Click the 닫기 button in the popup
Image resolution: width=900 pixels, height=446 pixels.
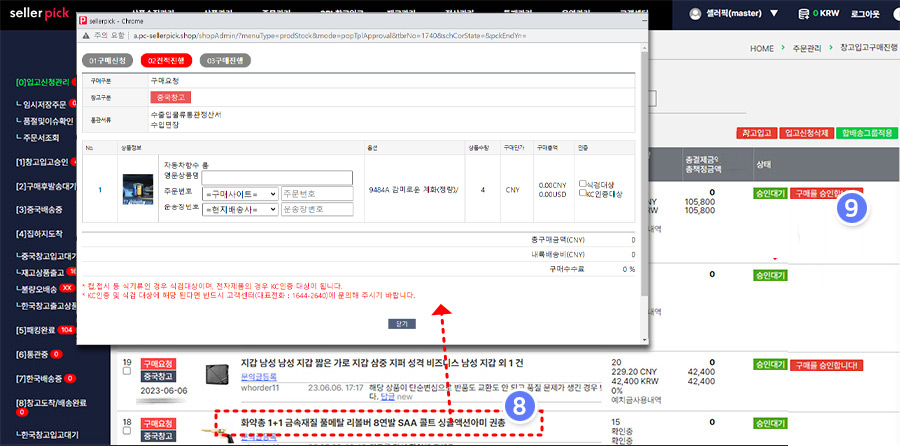[401, 324]
